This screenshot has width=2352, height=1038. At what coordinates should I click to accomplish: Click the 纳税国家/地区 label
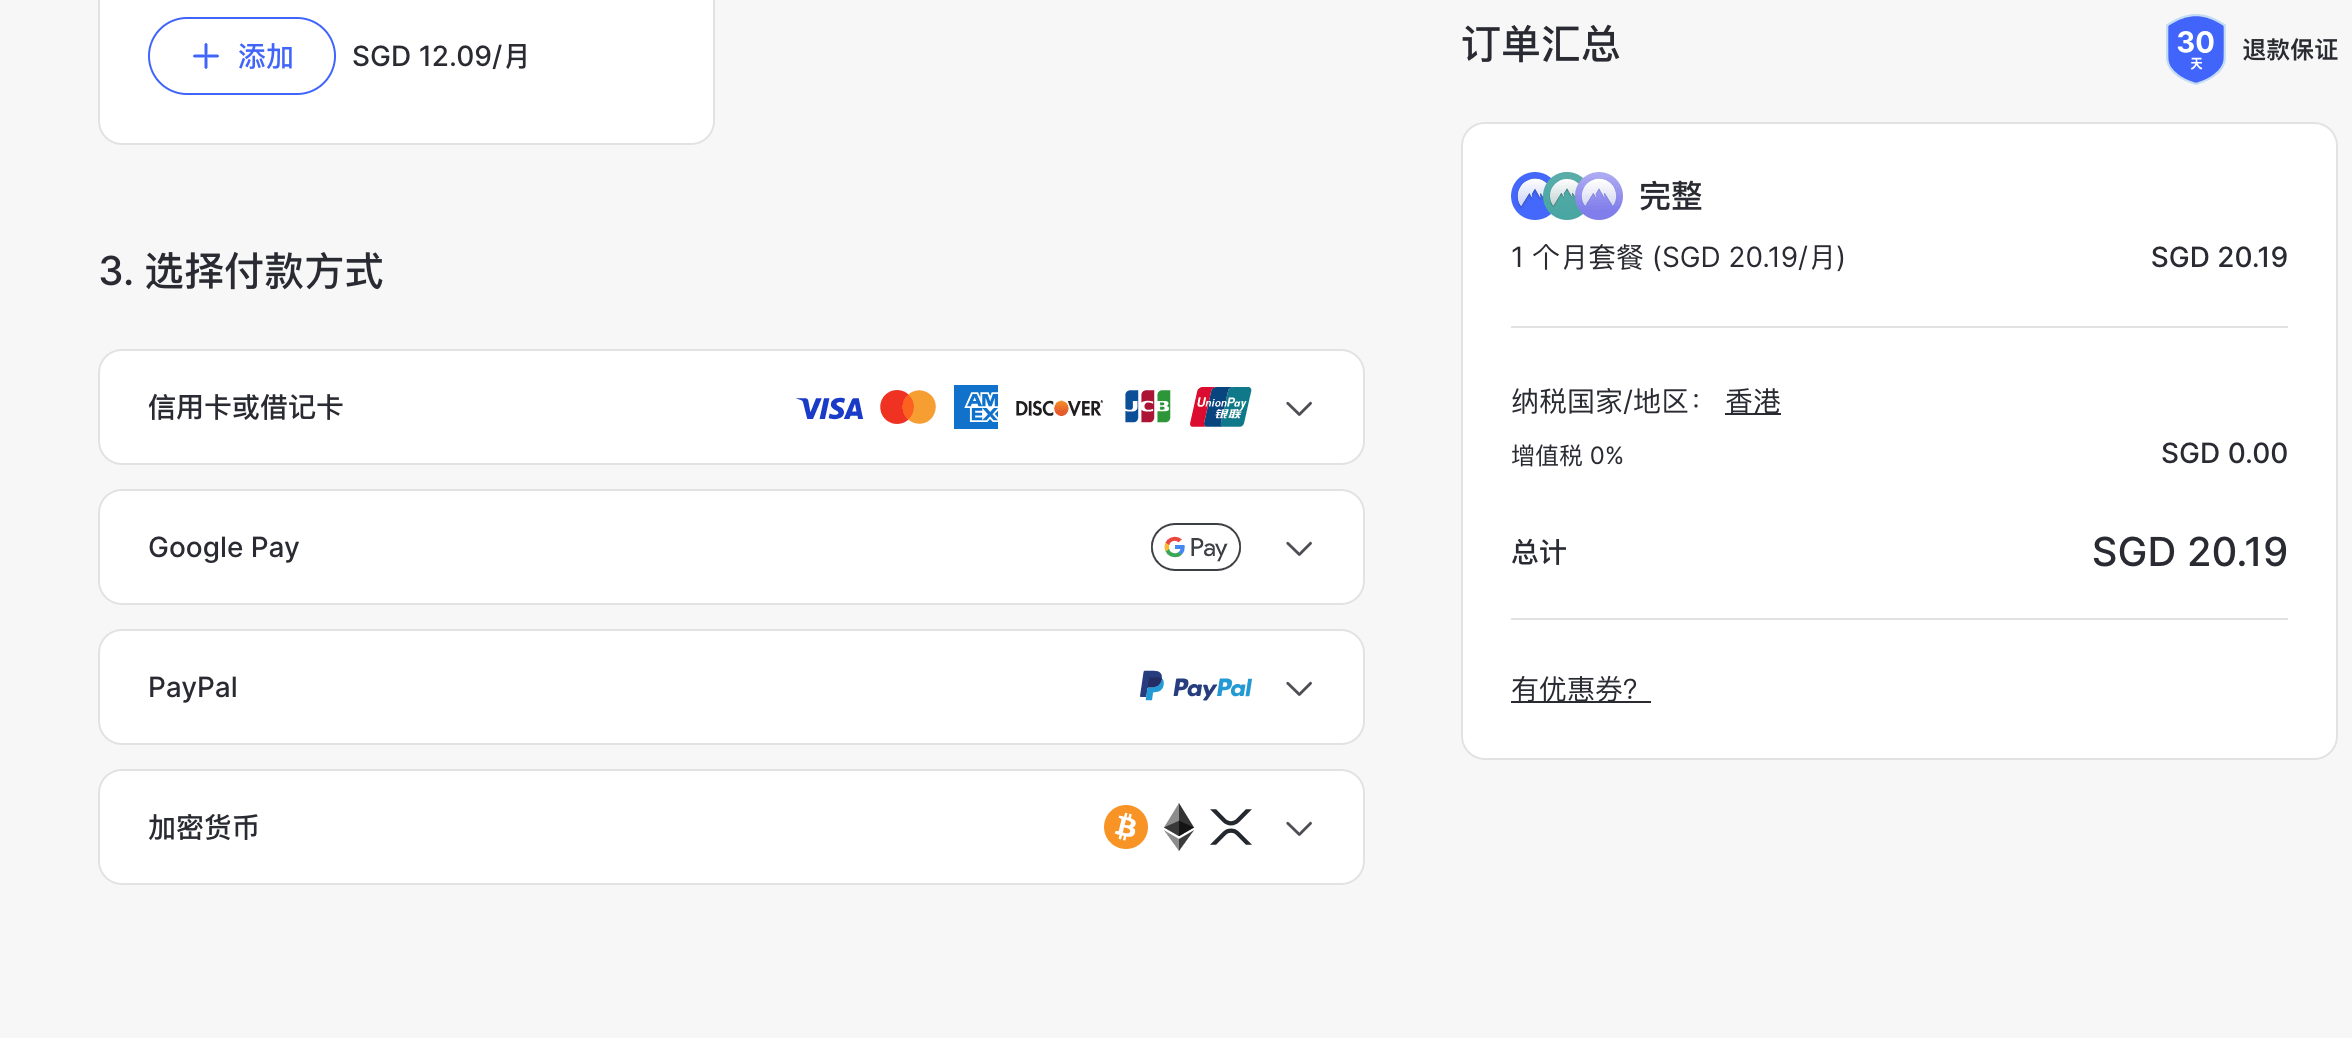click(1606, 402)
